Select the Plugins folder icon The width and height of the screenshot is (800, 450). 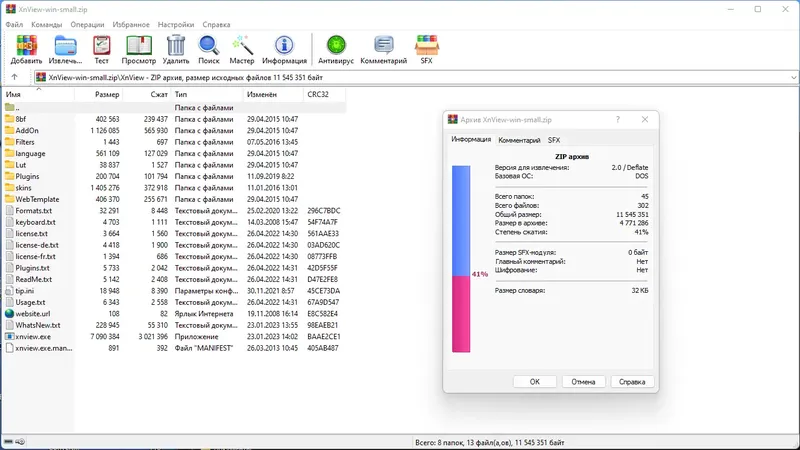(x=10, y=176)
